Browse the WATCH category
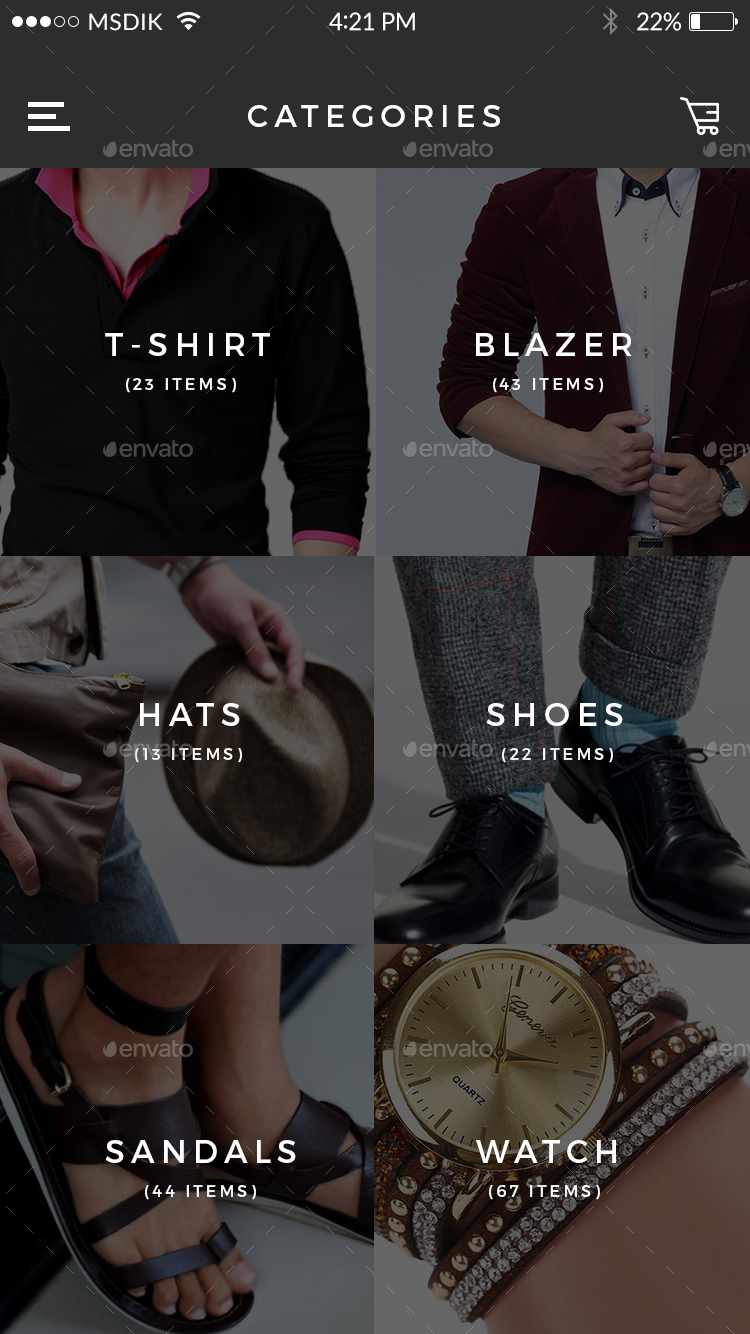The width and height of the screenshot is (750, 1334). tap(563, 1139)
